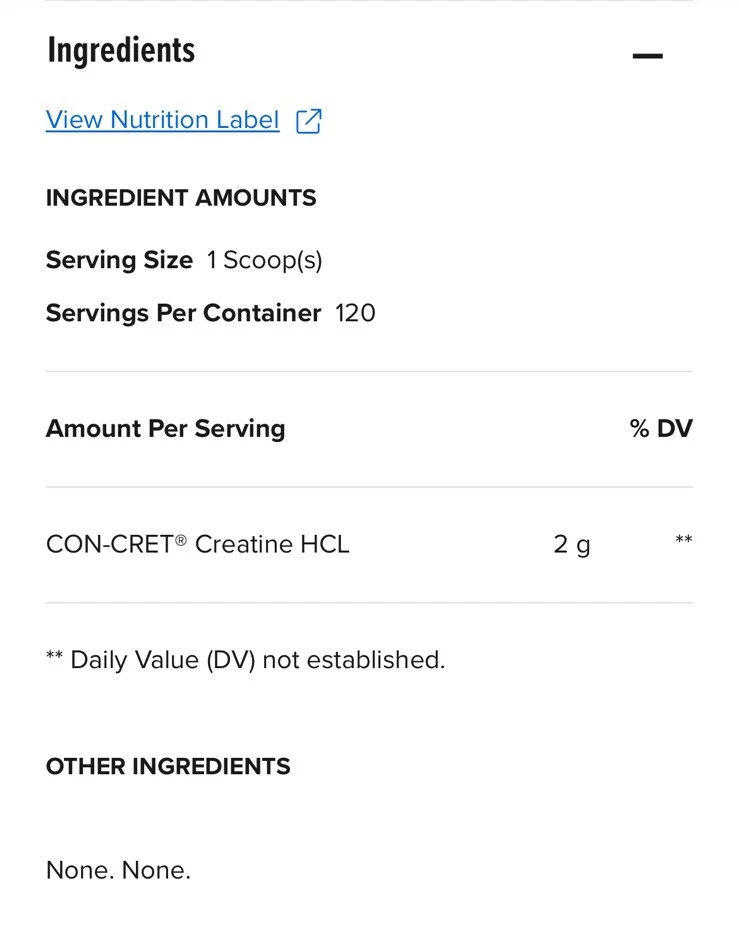Click the Amount Per Serving column header
Viewport: 739px width, 950px height.
[165, 429]
